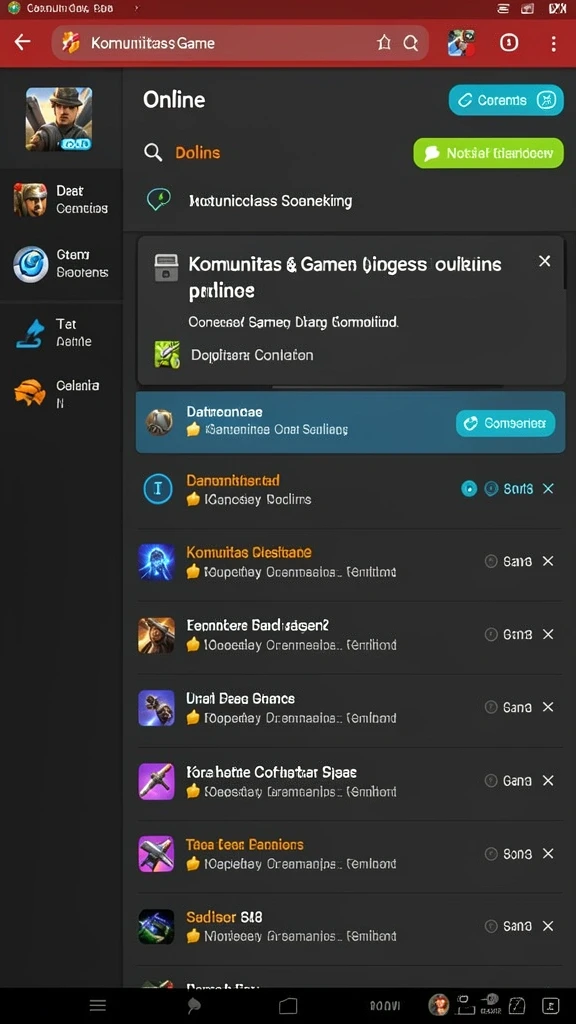Image resolution: width=576 pixels, height=1024 pixels.
Task: Open the three-dot overflow menu
Action: 553,43
